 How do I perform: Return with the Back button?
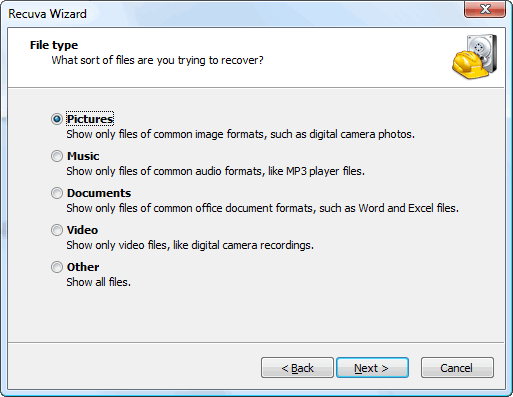[297, 368]
